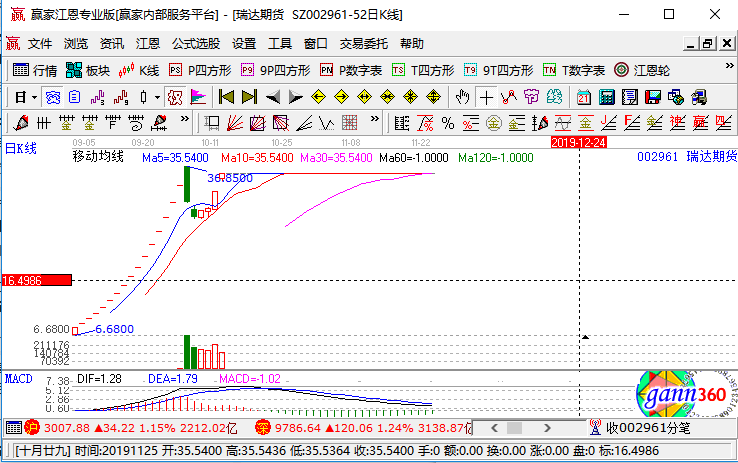Open the T四方形 tool
Screen dimensions: 738x463
coord(424,71)
